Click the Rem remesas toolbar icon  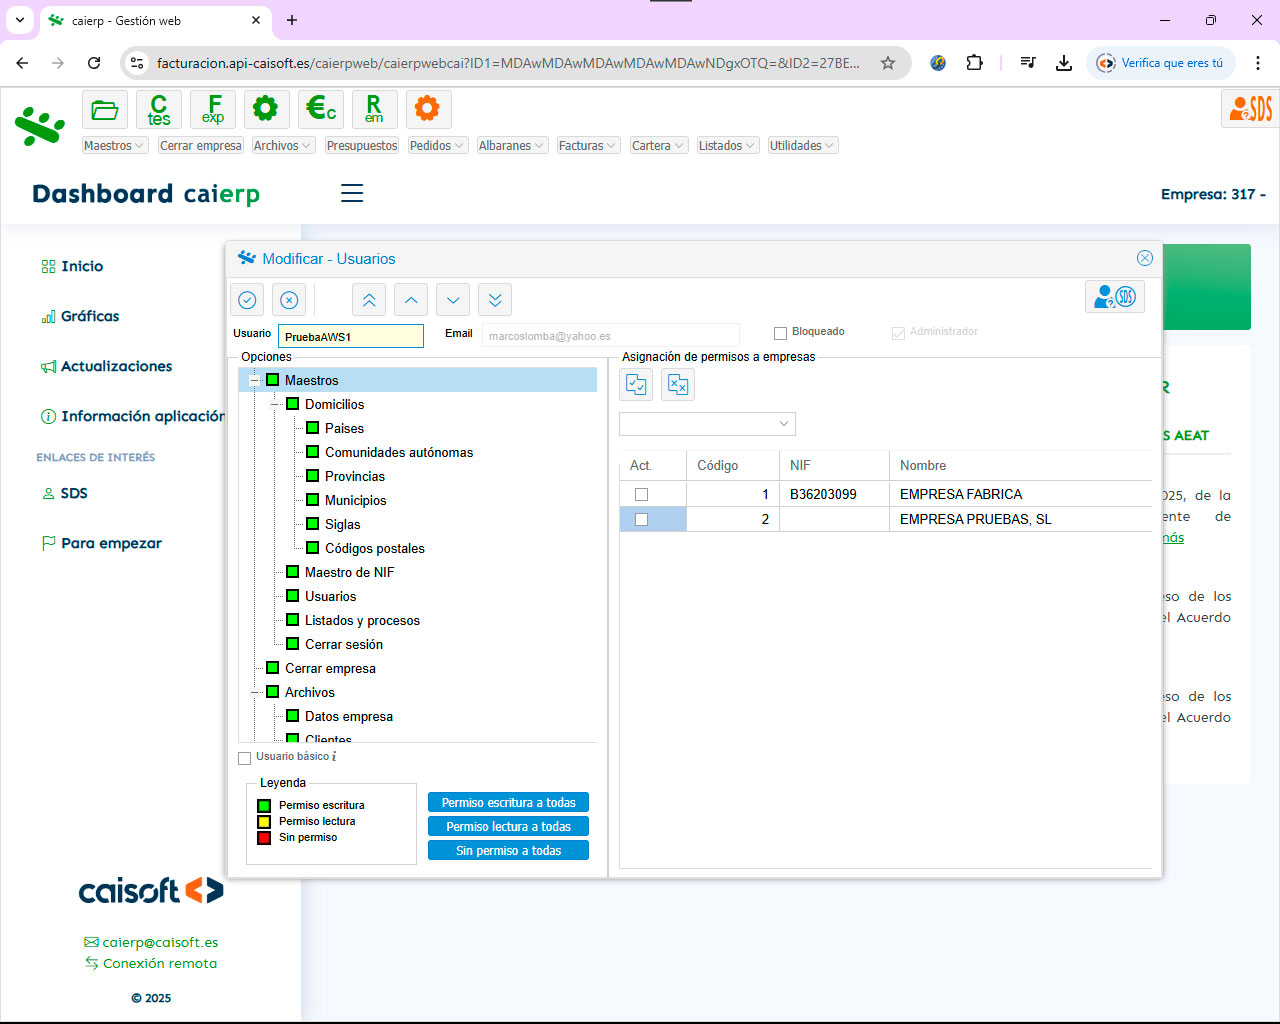click(374, 110)
